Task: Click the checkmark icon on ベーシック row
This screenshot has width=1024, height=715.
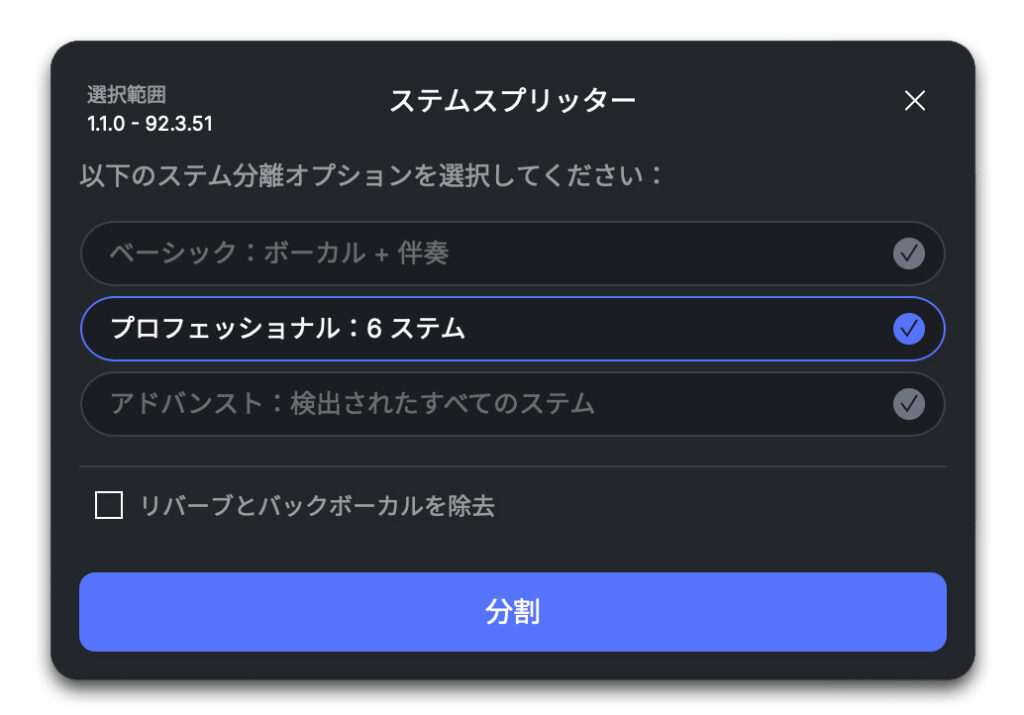Action: coord(908,254)
